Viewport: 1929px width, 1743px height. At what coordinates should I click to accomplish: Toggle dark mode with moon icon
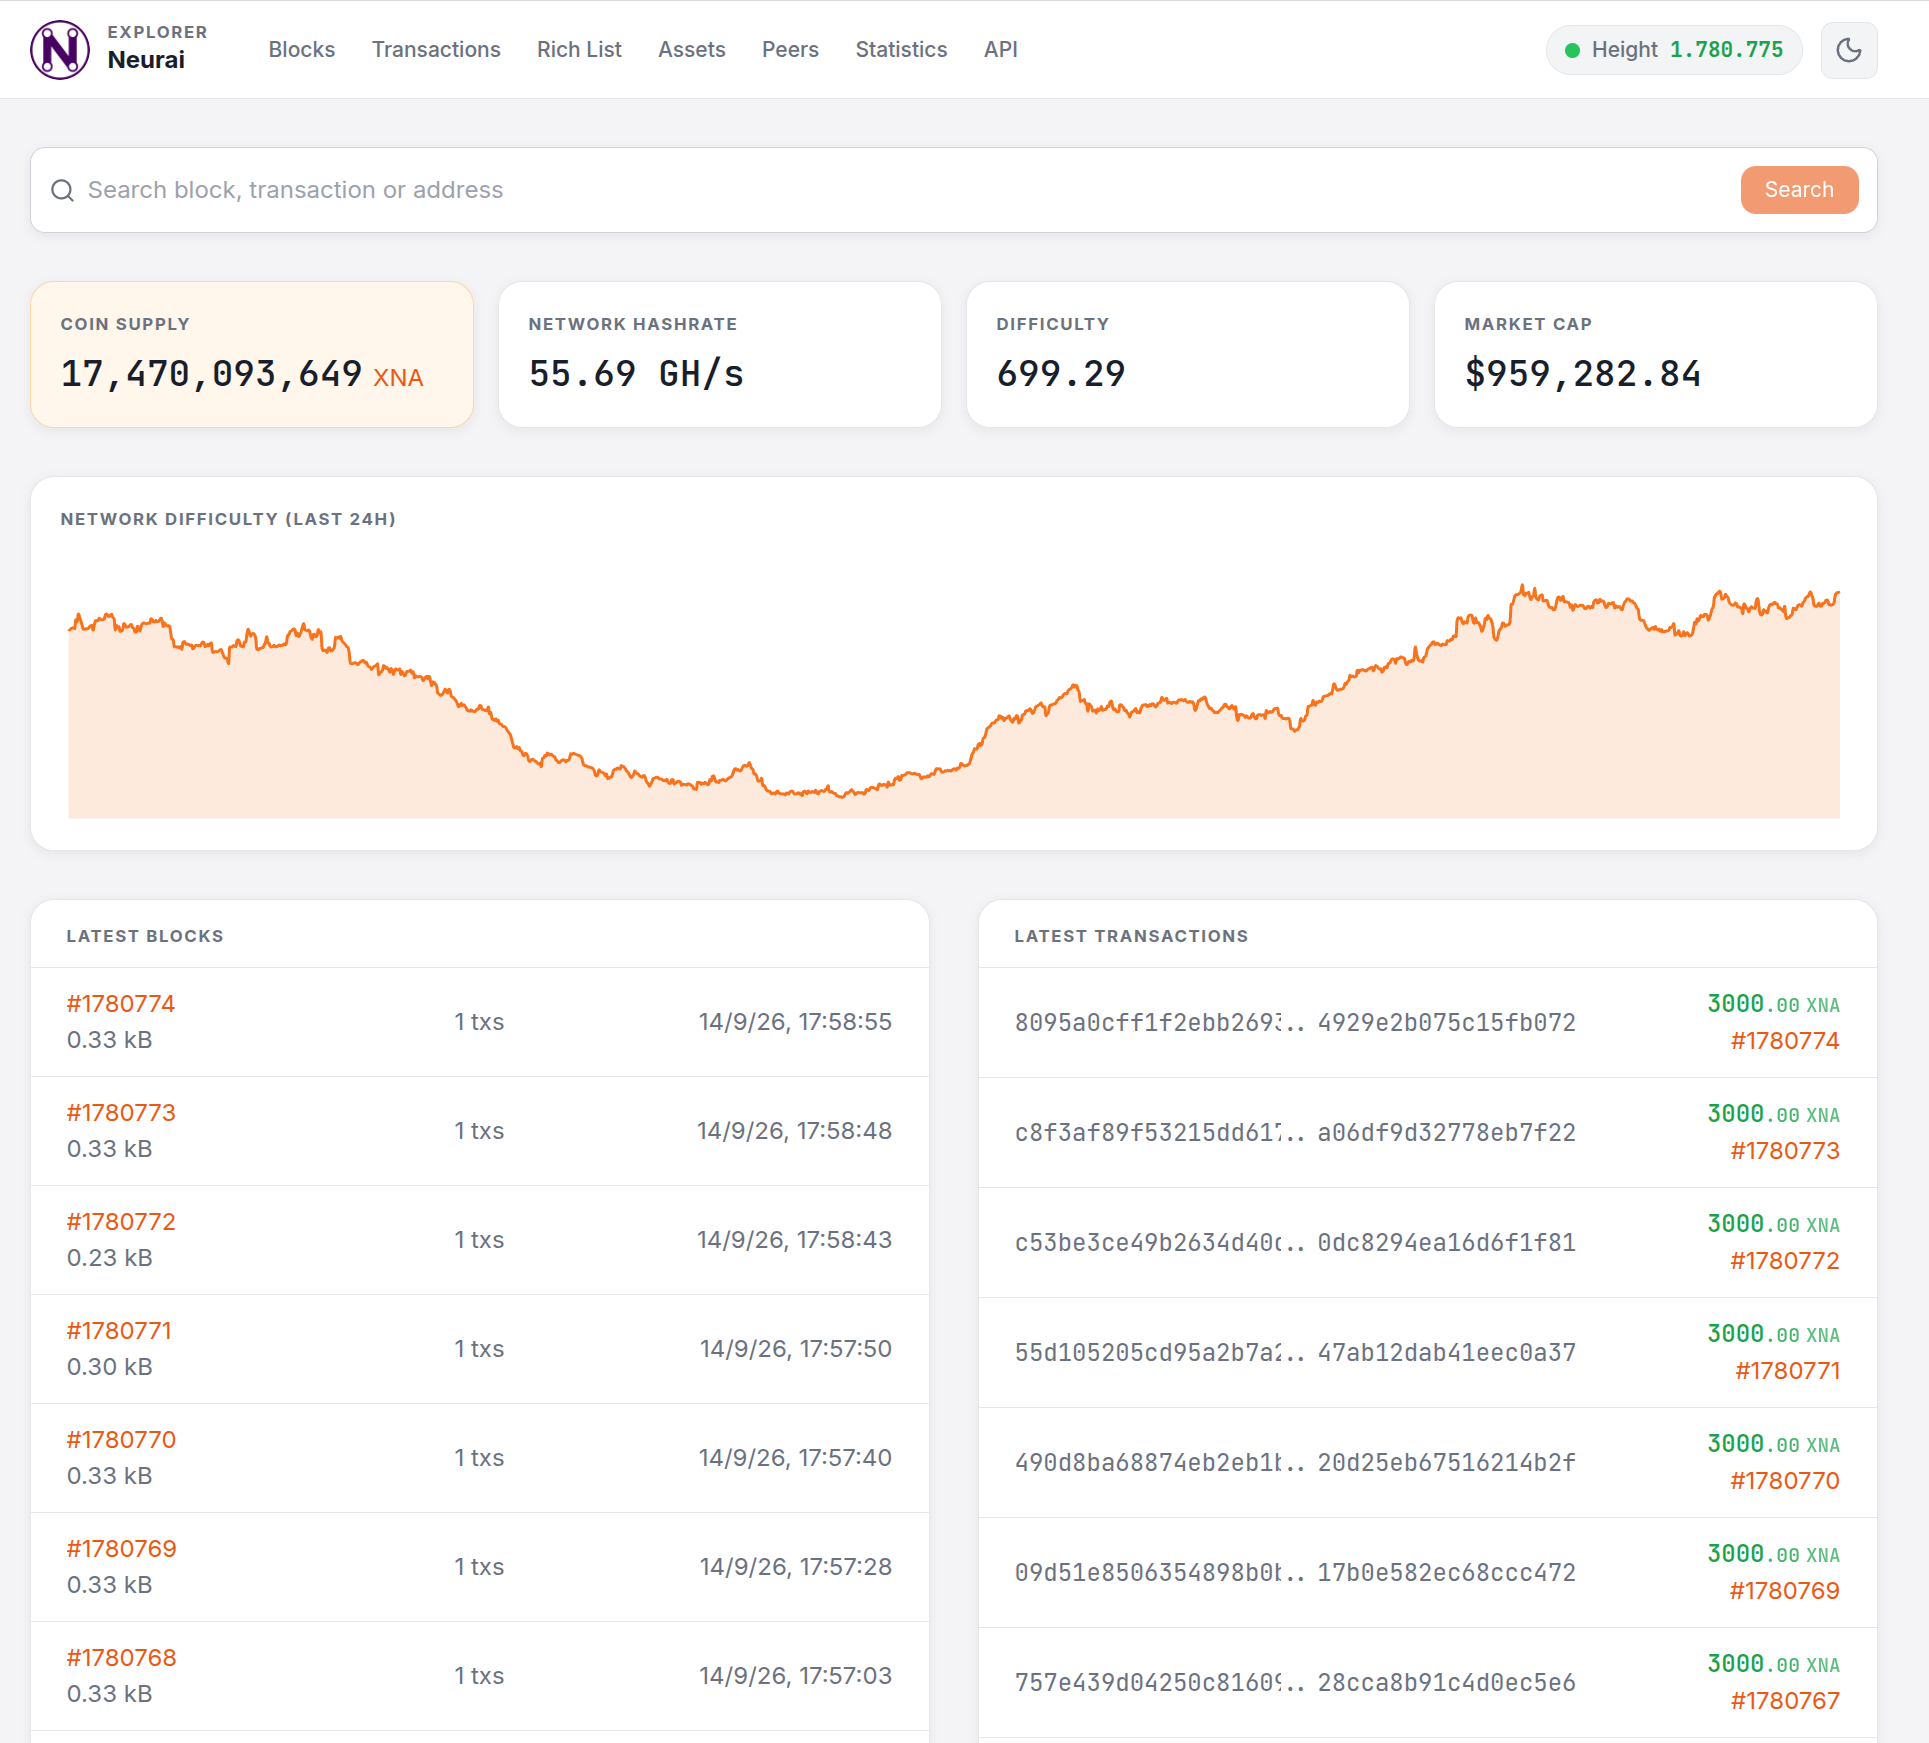[x=1849, y=50]
